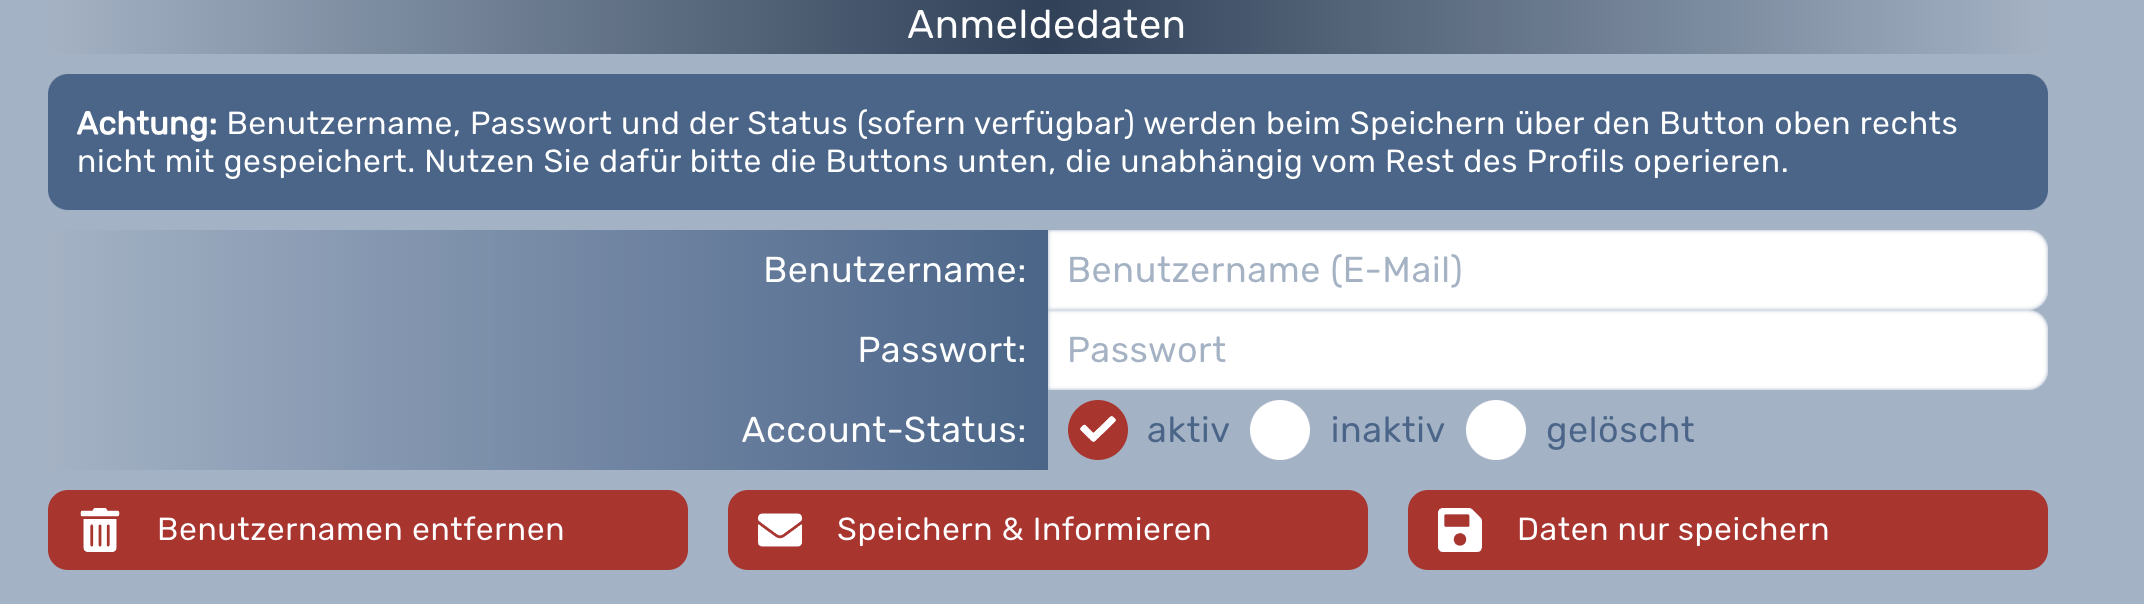This screenshot has height=604, width=2144.
Task: Focus the Passwort input field
Action: (x=1546, y=350)
